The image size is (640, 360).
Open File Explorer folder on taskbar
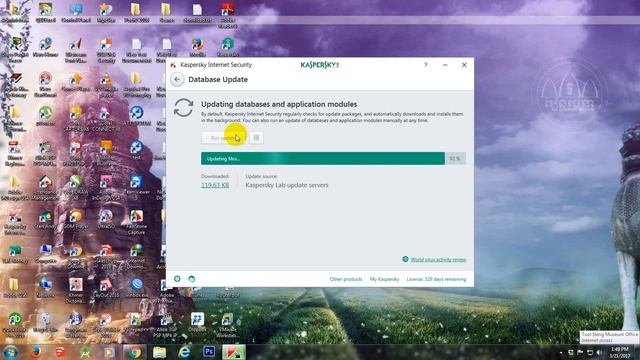[x=160, y=352]
